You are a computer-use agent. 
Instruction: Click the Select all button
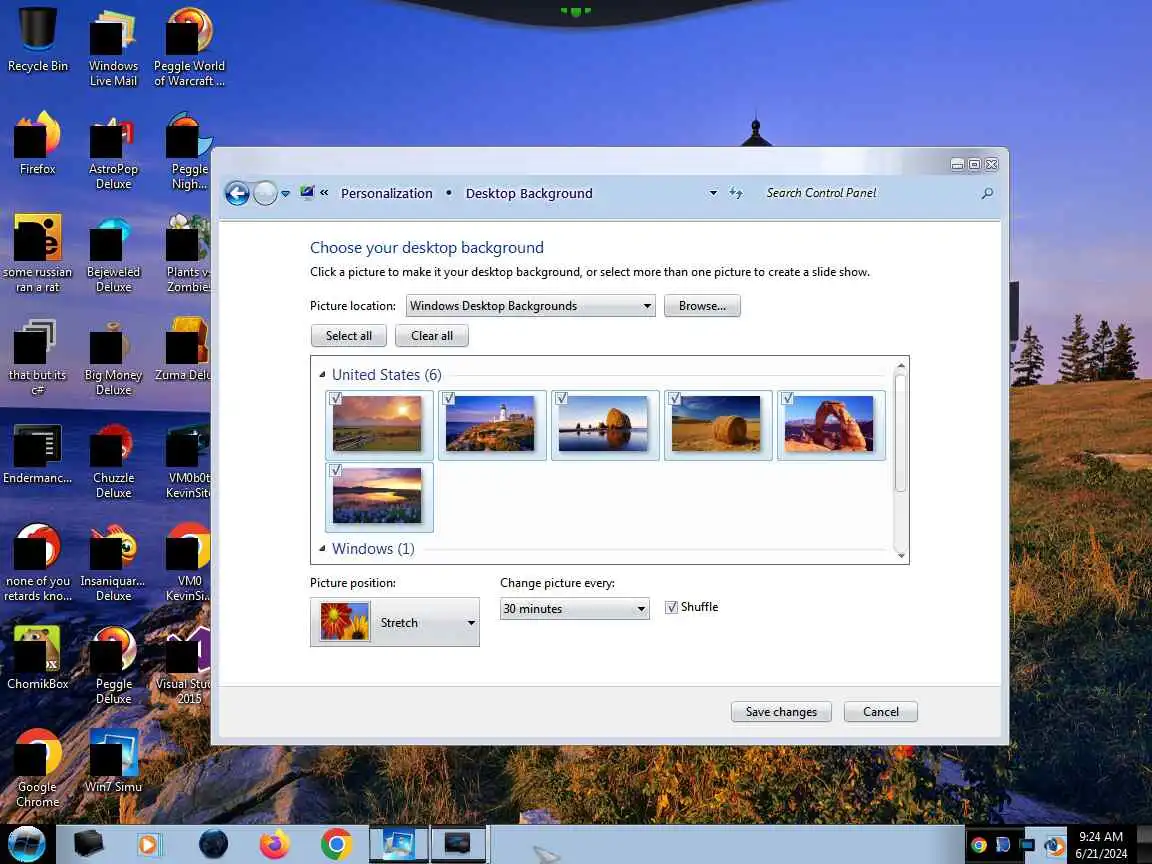coord(348,336)
